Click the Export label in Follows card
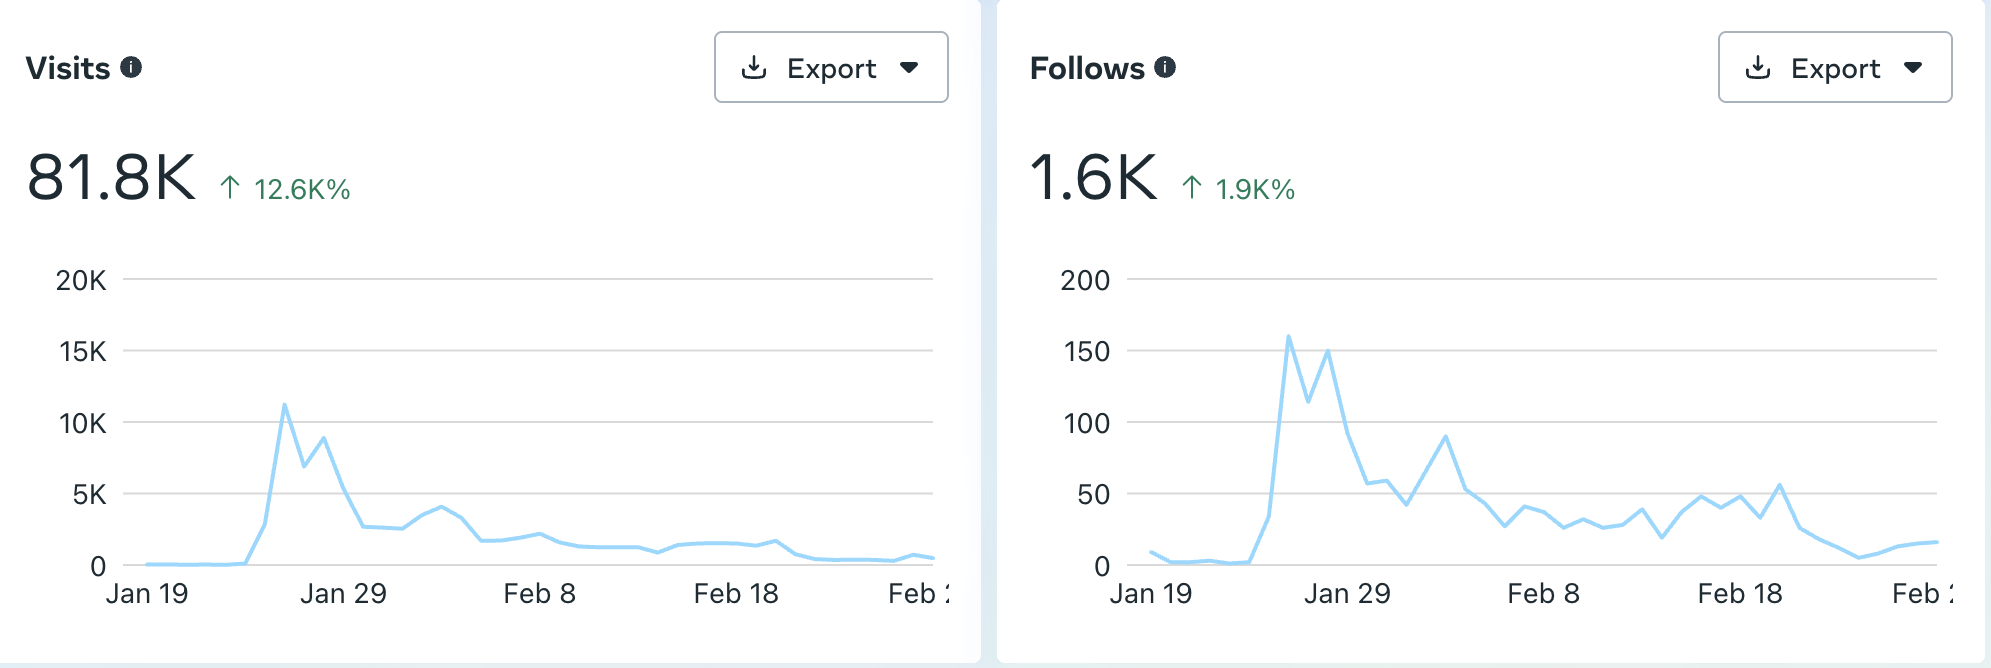 pos(1835,68)
